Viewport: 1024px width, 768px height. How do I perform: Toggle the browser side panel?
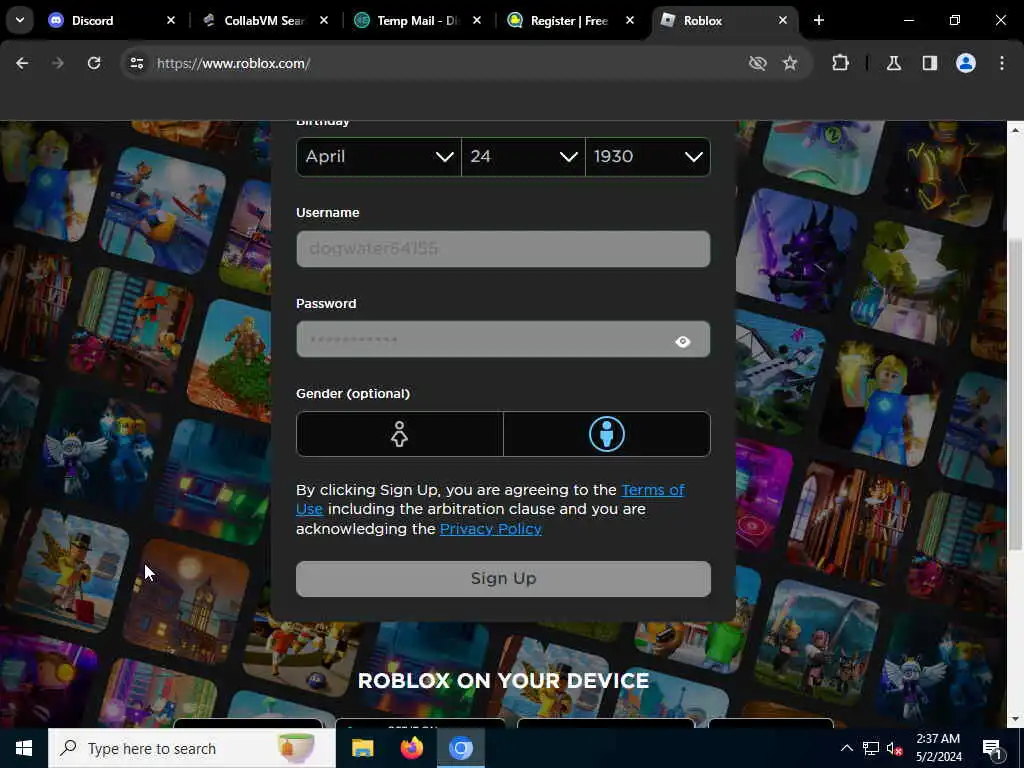point(930,63)
